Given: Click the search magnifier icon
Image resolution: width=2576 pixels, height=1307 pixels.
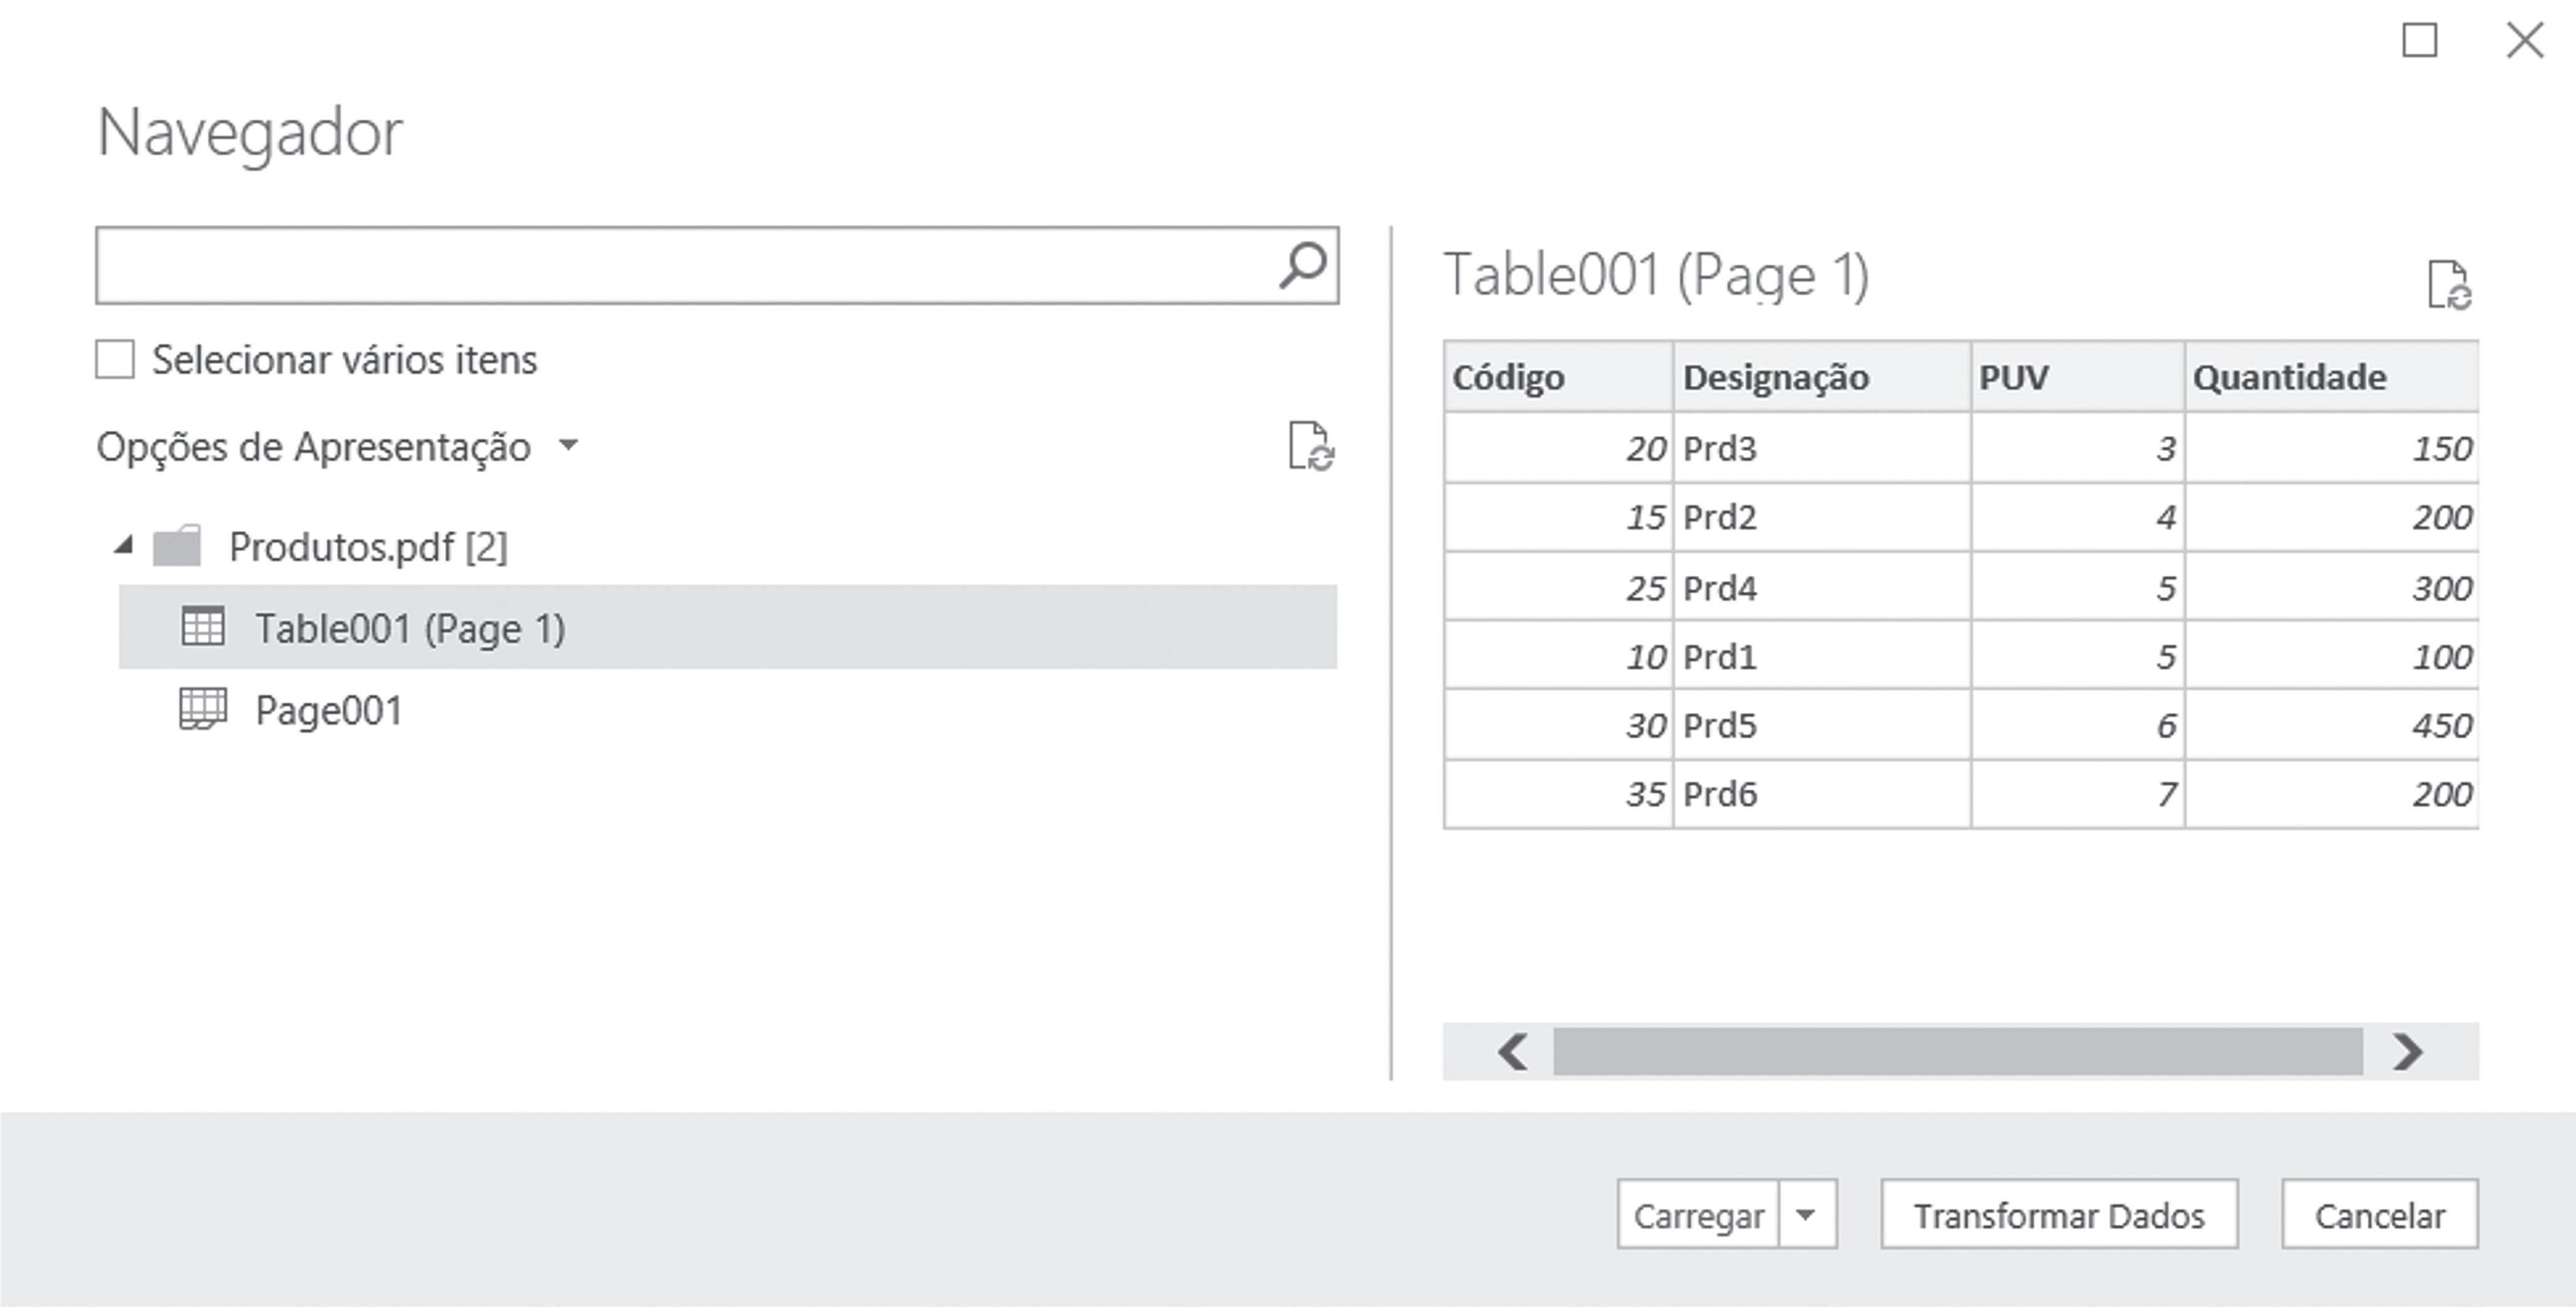Looking at the screenshot, I should point(1303,265).
